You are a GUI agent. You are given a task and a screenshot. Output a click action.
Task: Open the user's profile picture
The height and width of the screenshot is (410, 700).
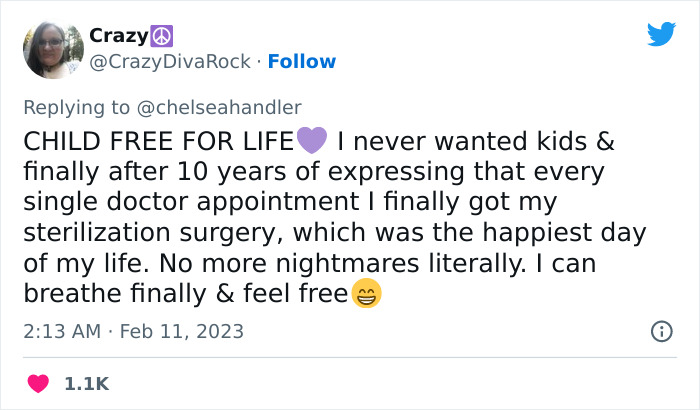point(46,47)
